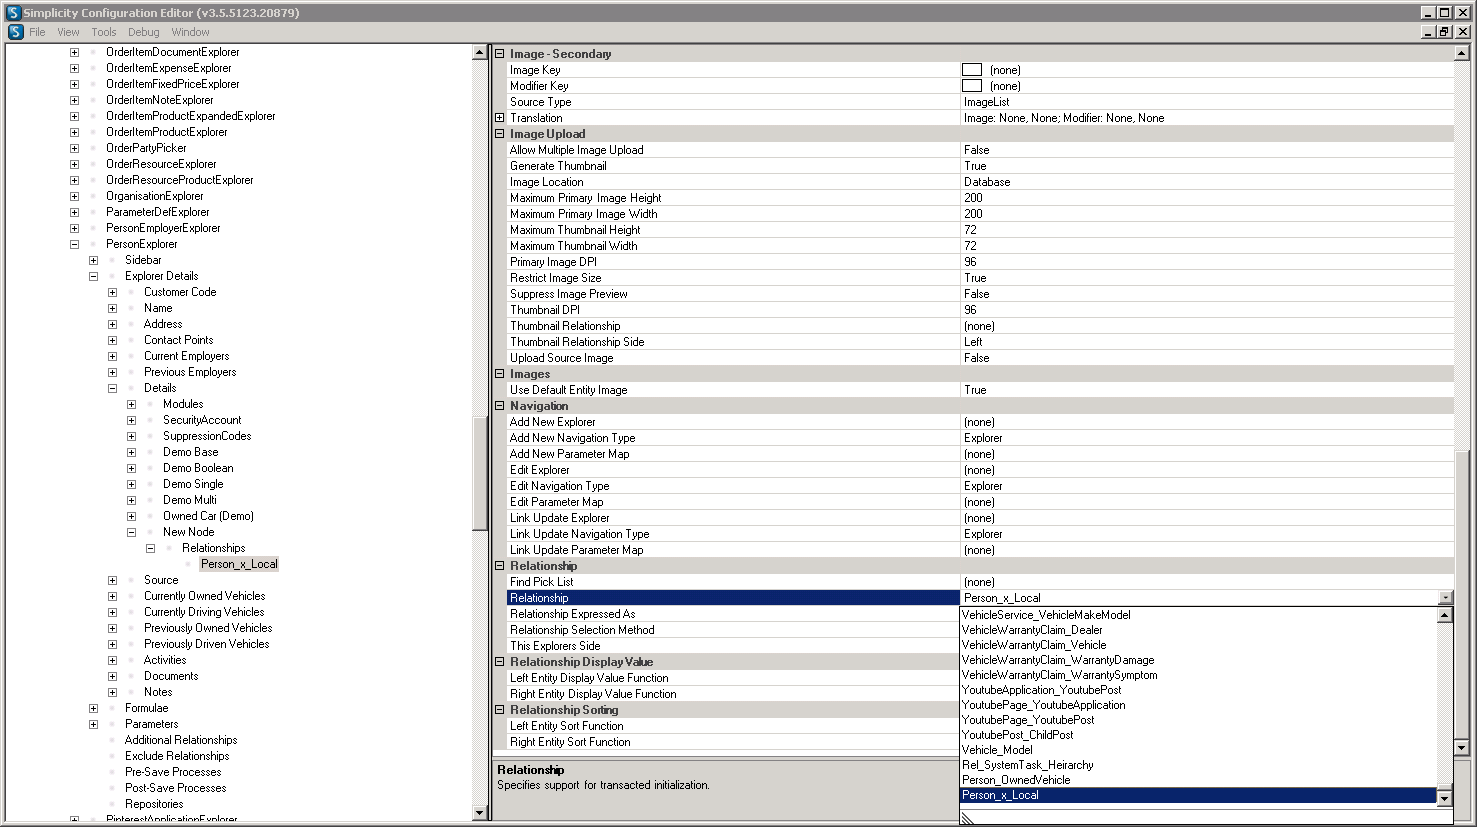Click dropdown list scroll down arrow
Screen dimensions: 1477x827
click(x=1445, y=797)
